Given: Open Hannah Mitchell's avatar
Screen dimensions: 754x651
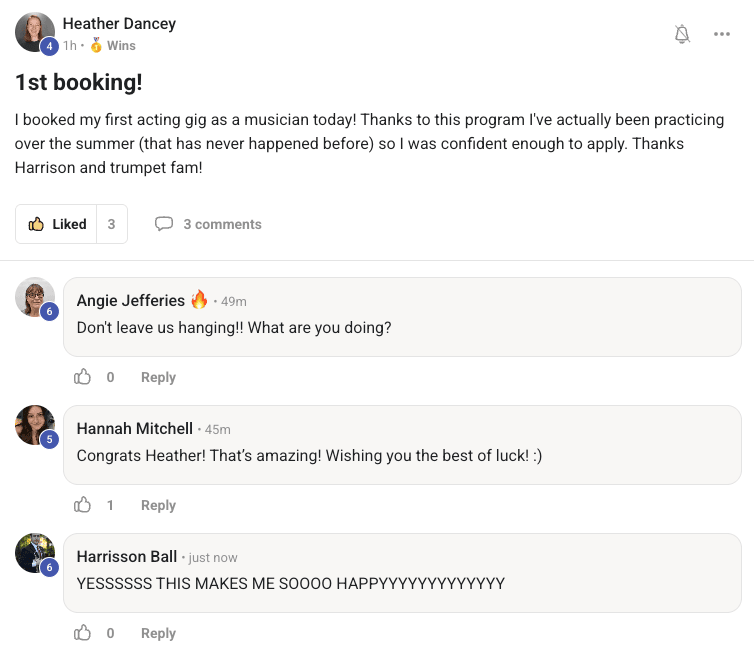Looking at the screenshot, I should click(x=34, y=425).
